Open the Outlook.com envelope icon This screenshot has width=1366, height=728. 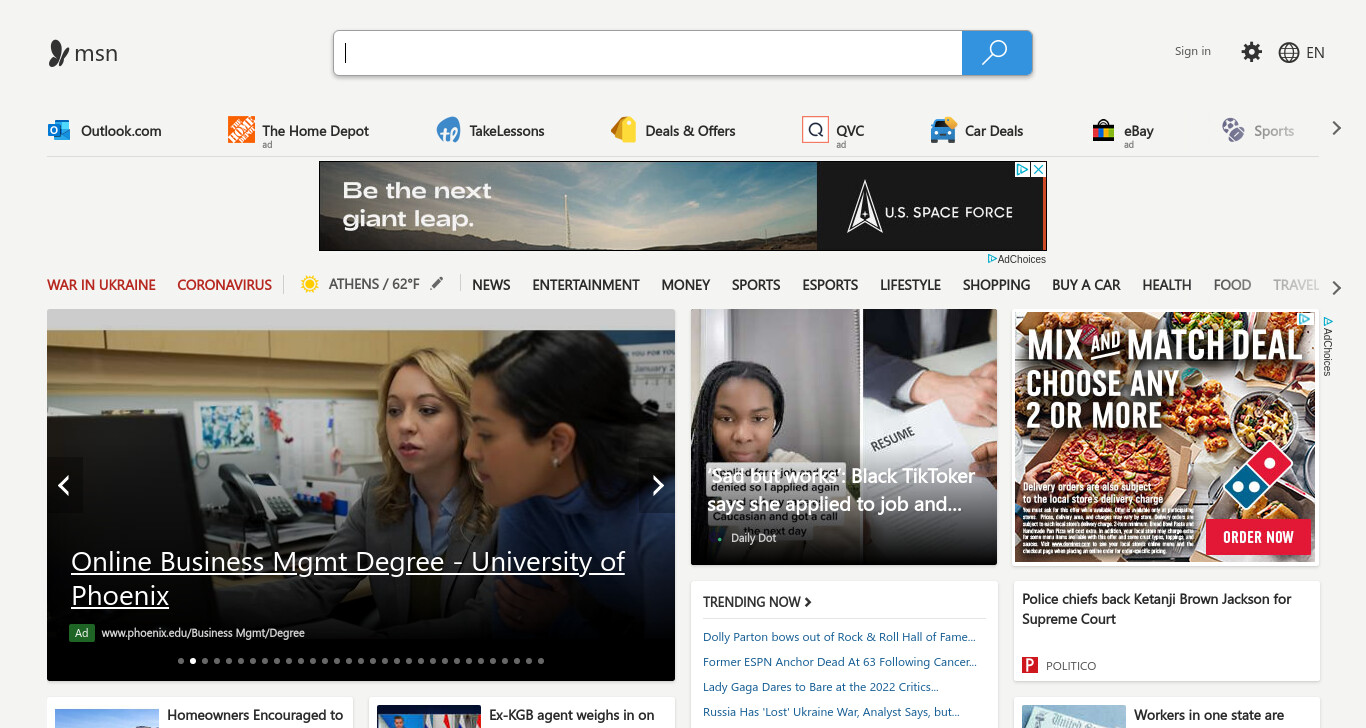(x=59, y=130)
